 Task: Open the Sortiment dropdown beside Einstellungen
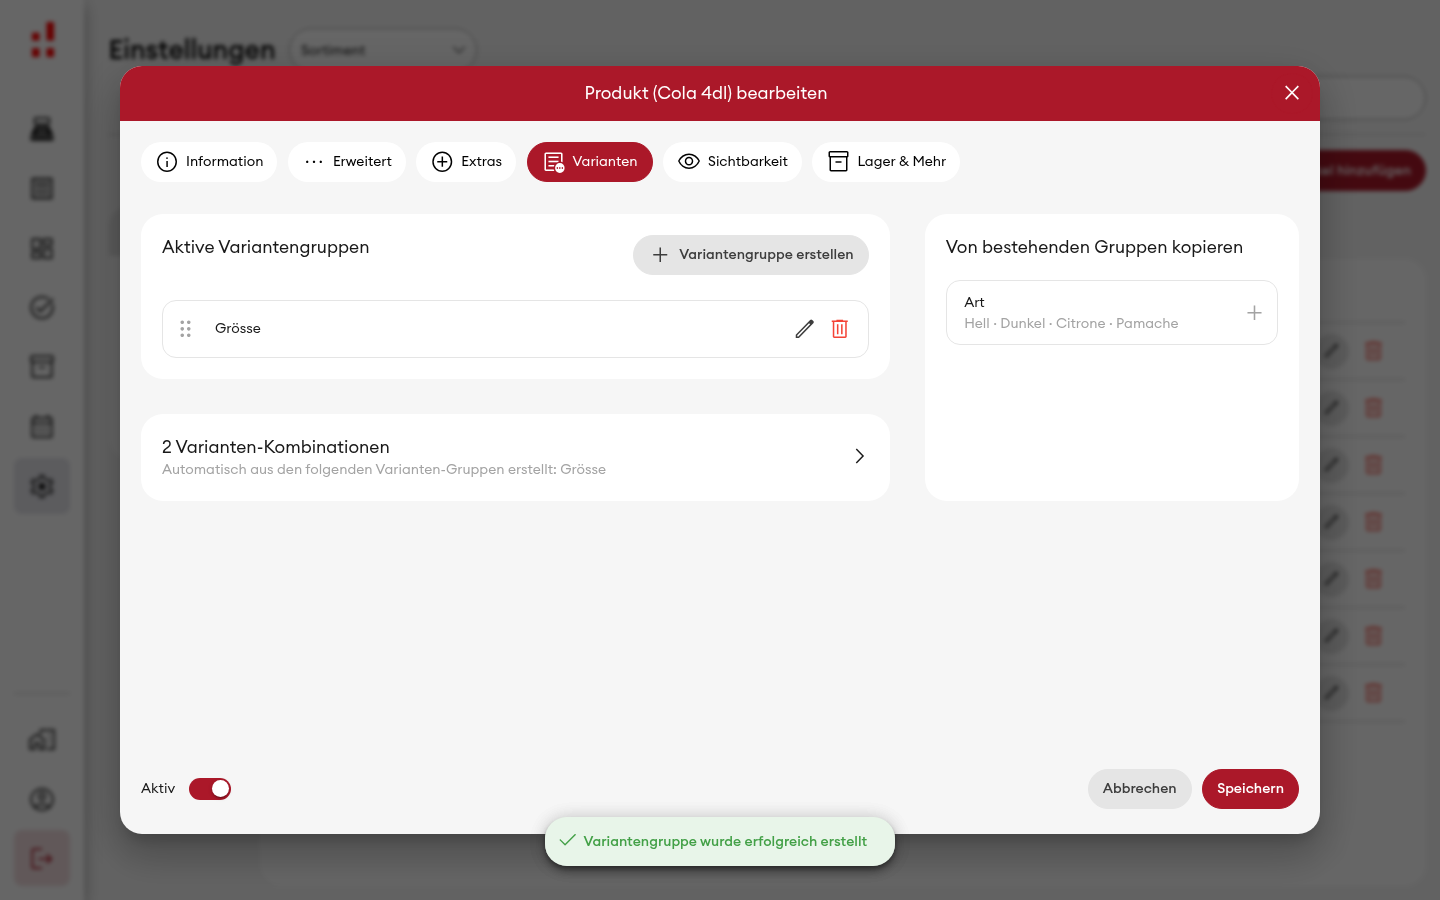[383, 50]
